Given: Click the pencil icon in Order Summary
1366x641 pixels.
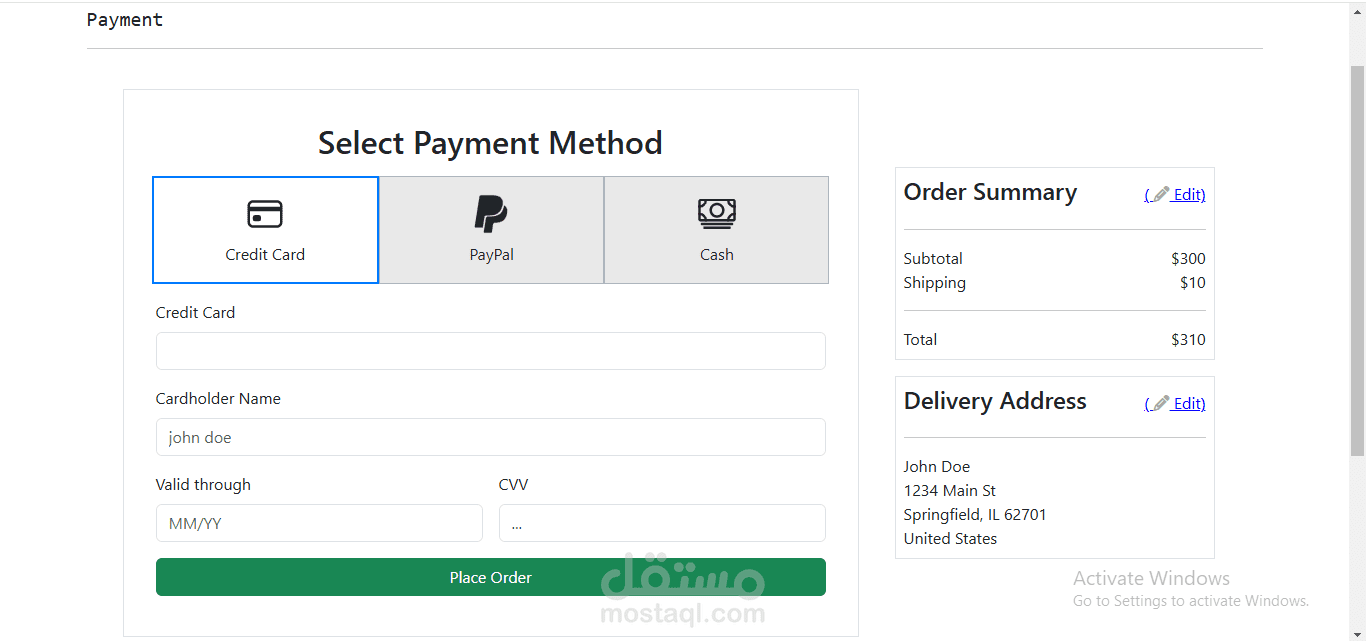Looking at the screenshot, I should point(1160,195).
